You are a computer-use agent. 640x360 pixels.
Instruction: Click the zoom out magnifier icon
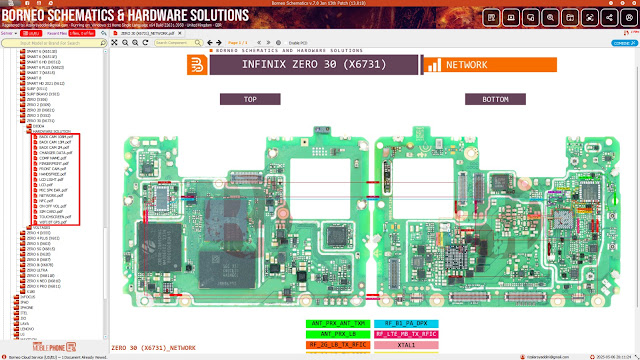125,42
